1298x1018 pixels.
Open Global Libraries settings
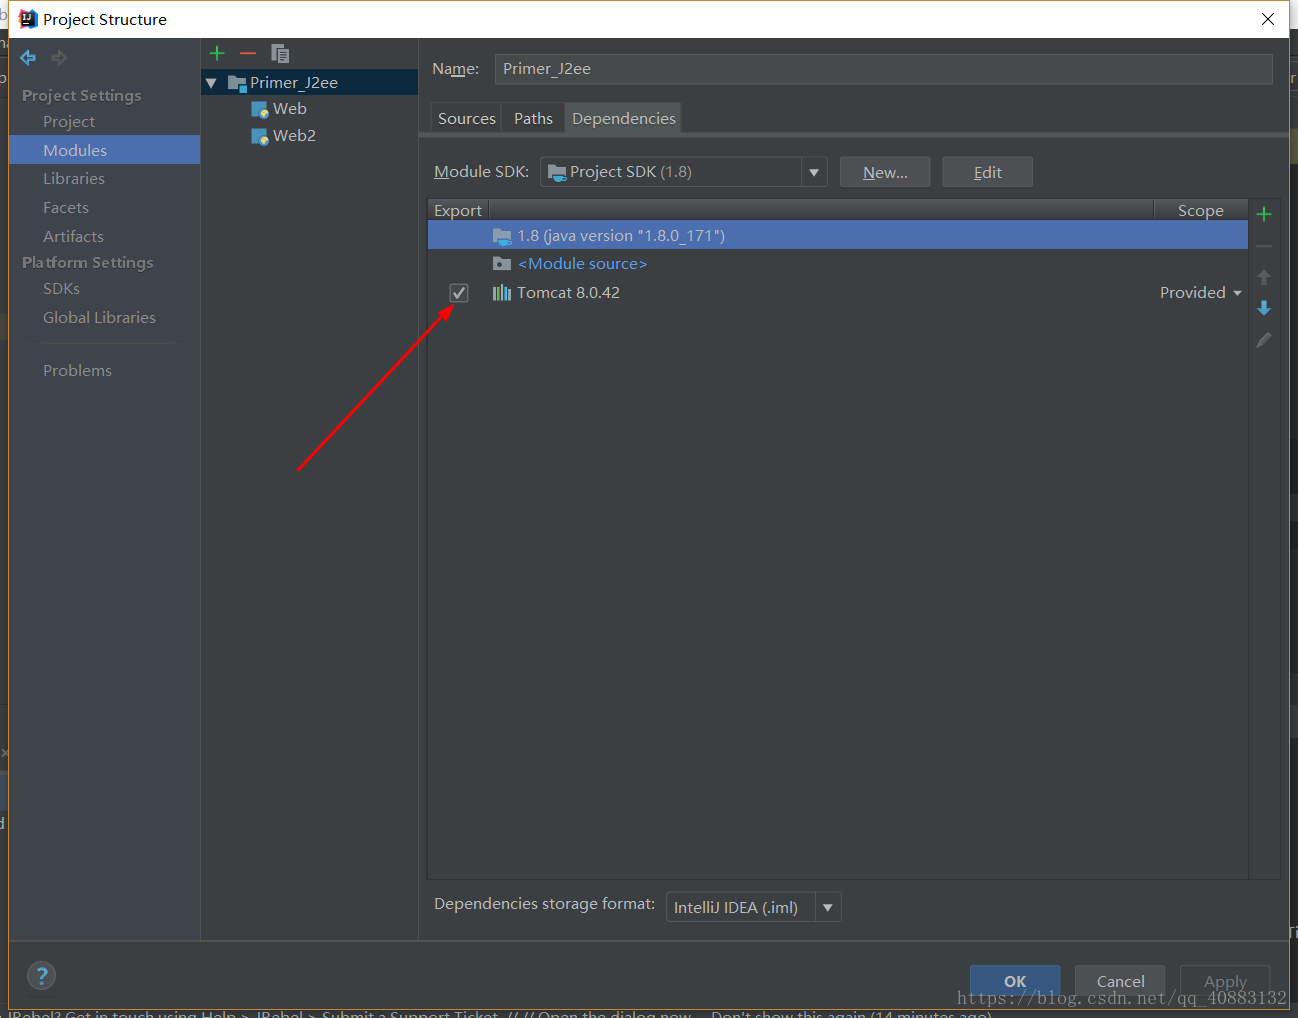[x=99, y=318]
